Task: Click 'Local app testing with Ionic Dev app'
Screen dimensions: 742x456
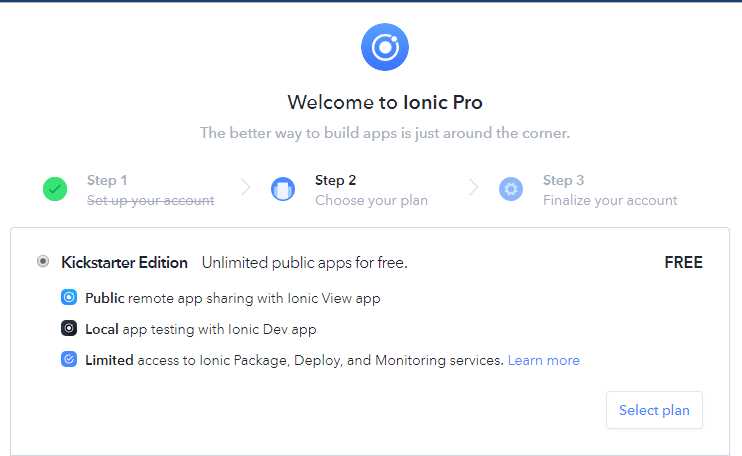Action: tap(201, 329)
